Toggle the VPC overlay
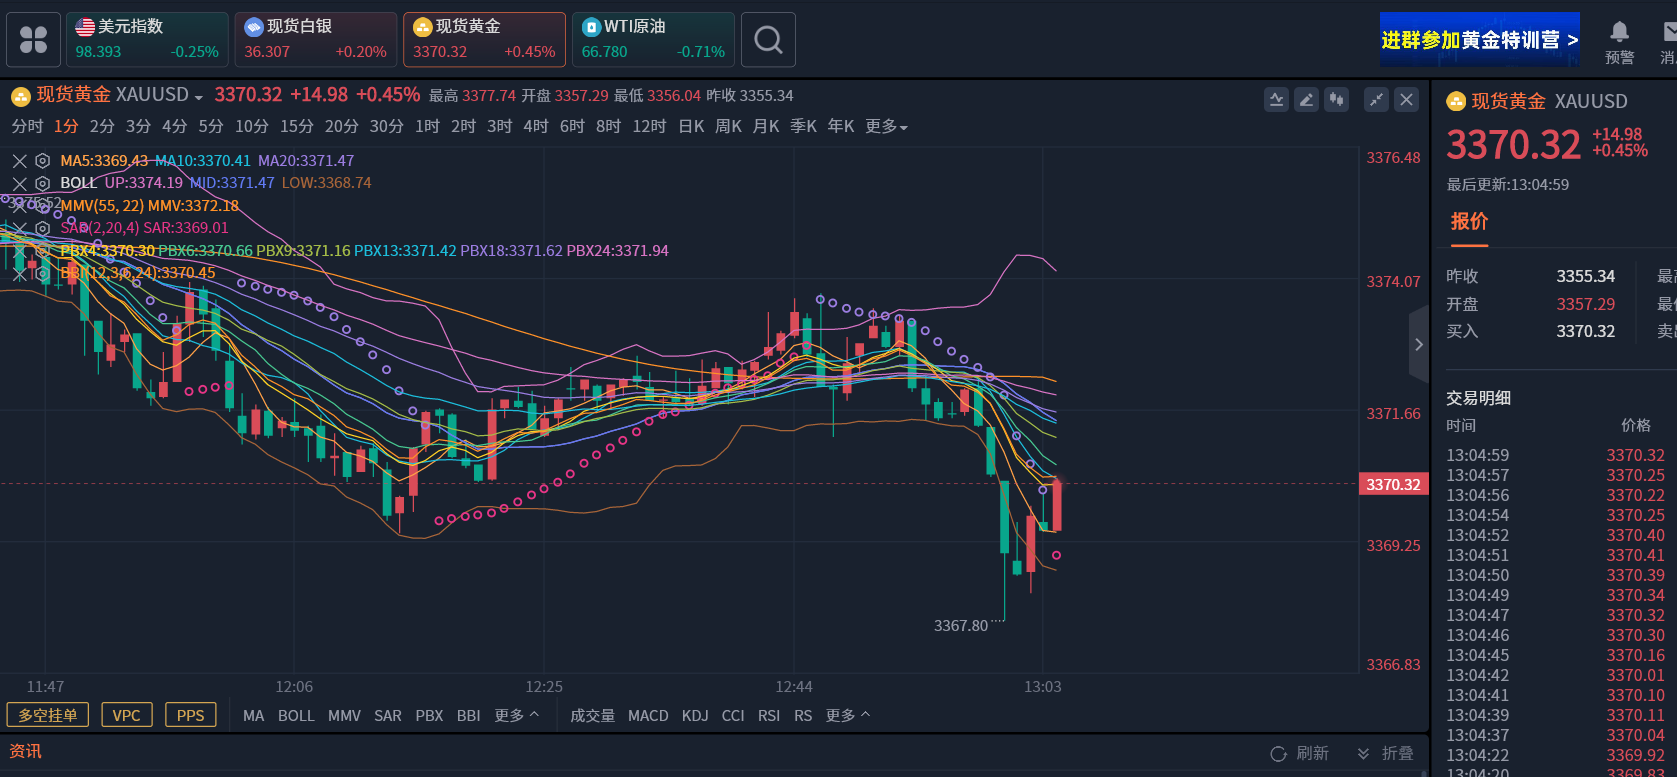 [126, 715]
